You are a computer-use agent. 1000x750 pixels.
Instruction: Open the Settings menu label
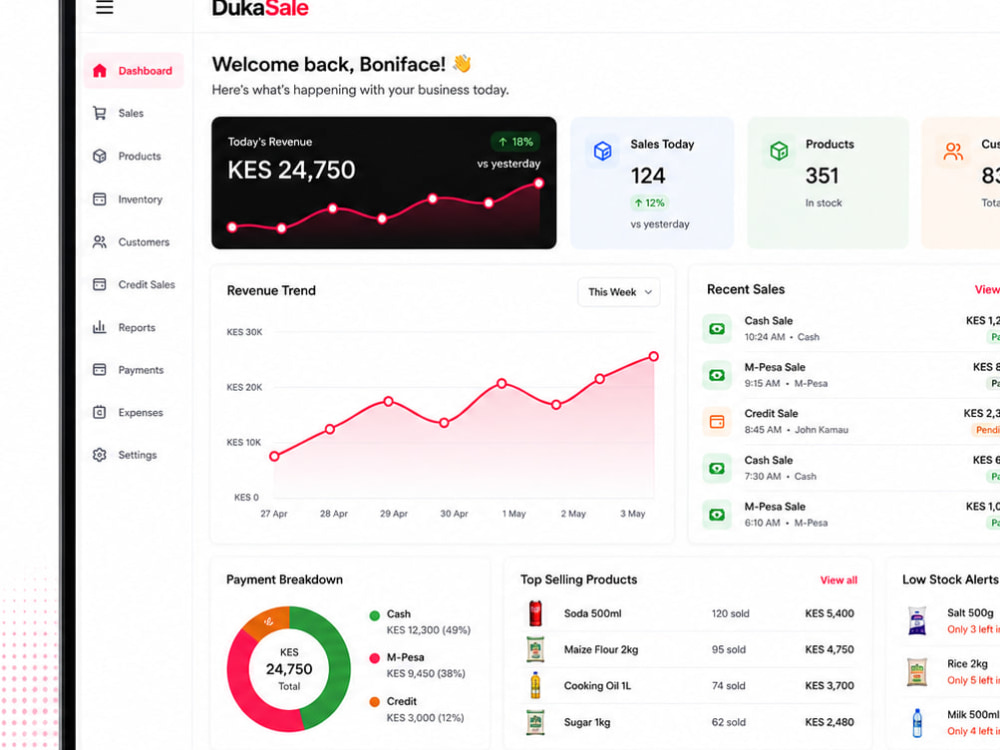tap(138, 455)
